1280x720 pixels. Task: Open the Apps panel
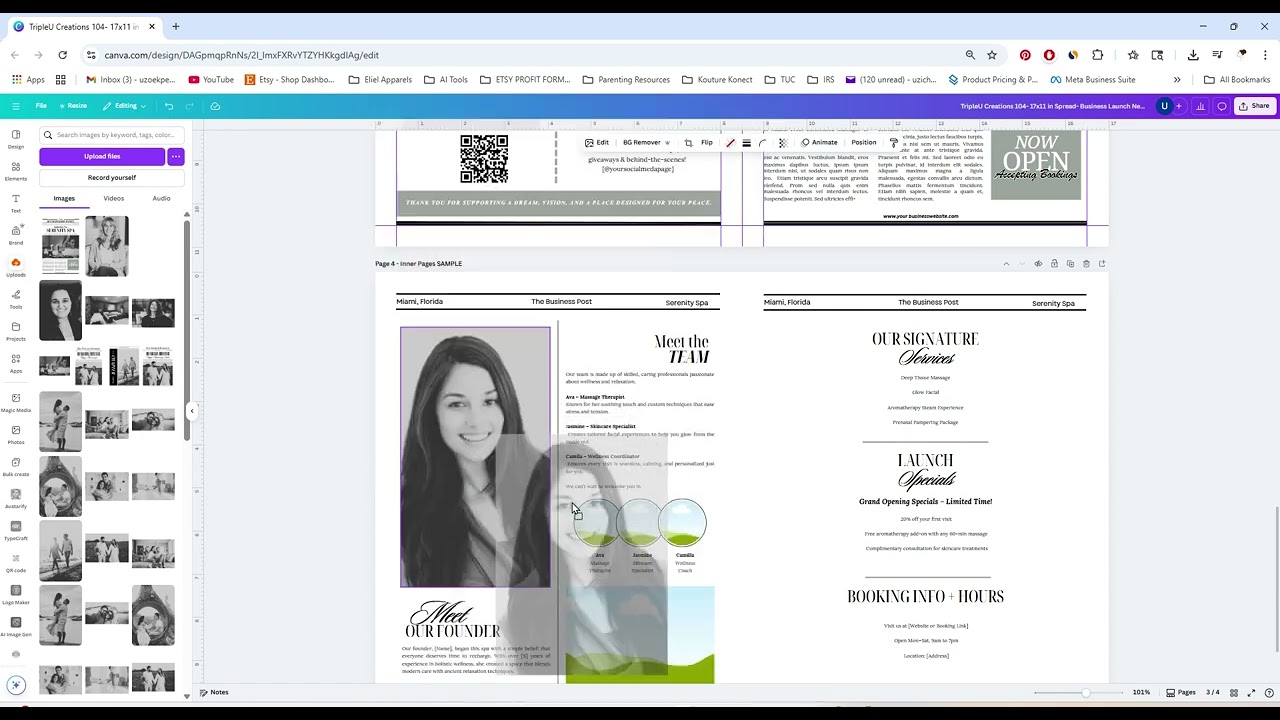click(15, 363)
